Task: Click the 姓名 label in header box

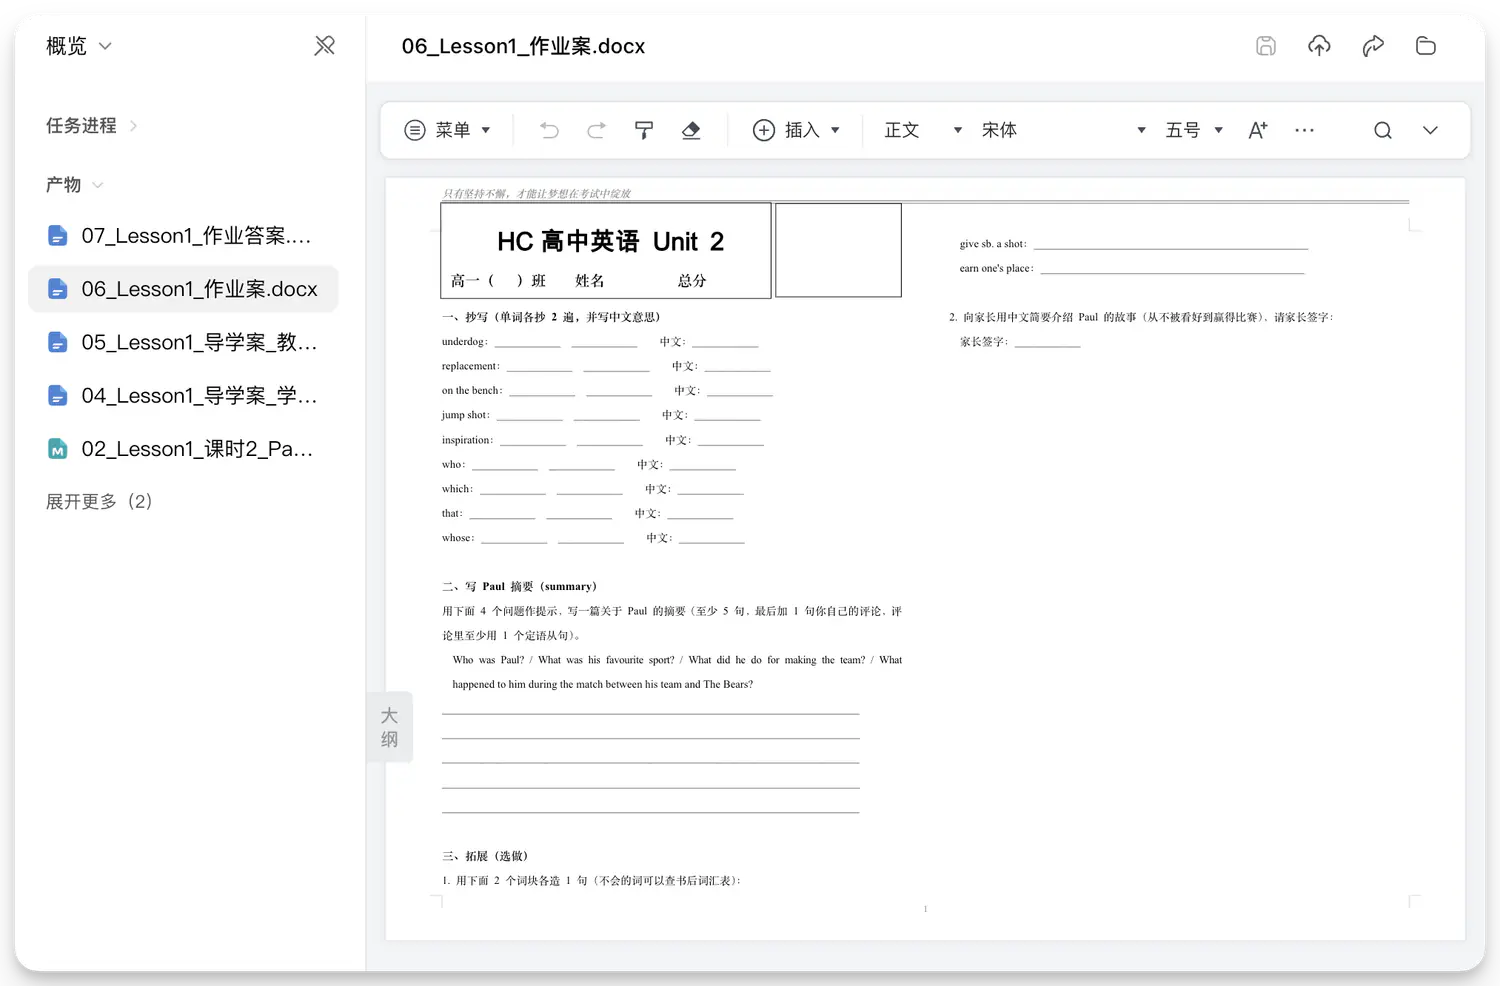Action: coord(590,281)
